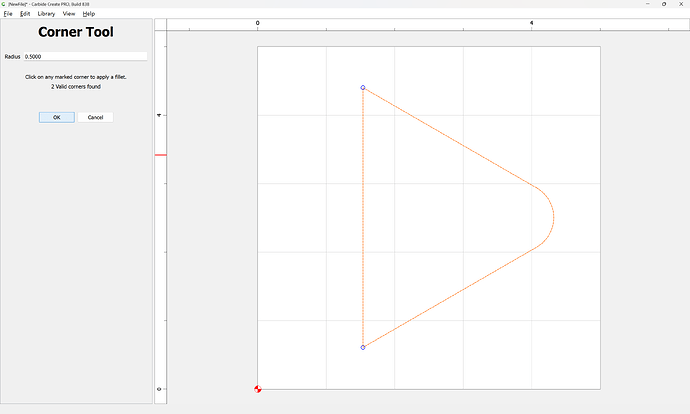Click the Carbide Create app icon in title bar

click(x=4, y=4)
